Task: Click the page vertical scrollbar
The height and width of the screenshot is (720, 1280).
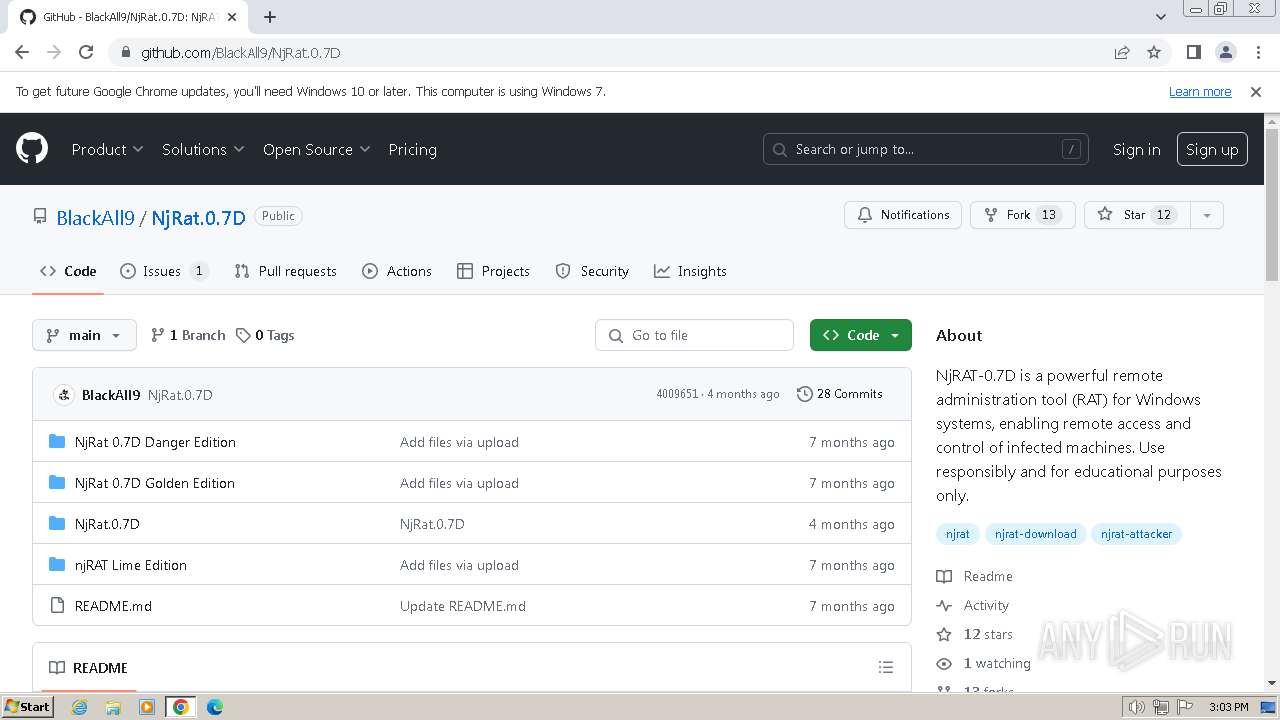Action: pos(1272,205)
